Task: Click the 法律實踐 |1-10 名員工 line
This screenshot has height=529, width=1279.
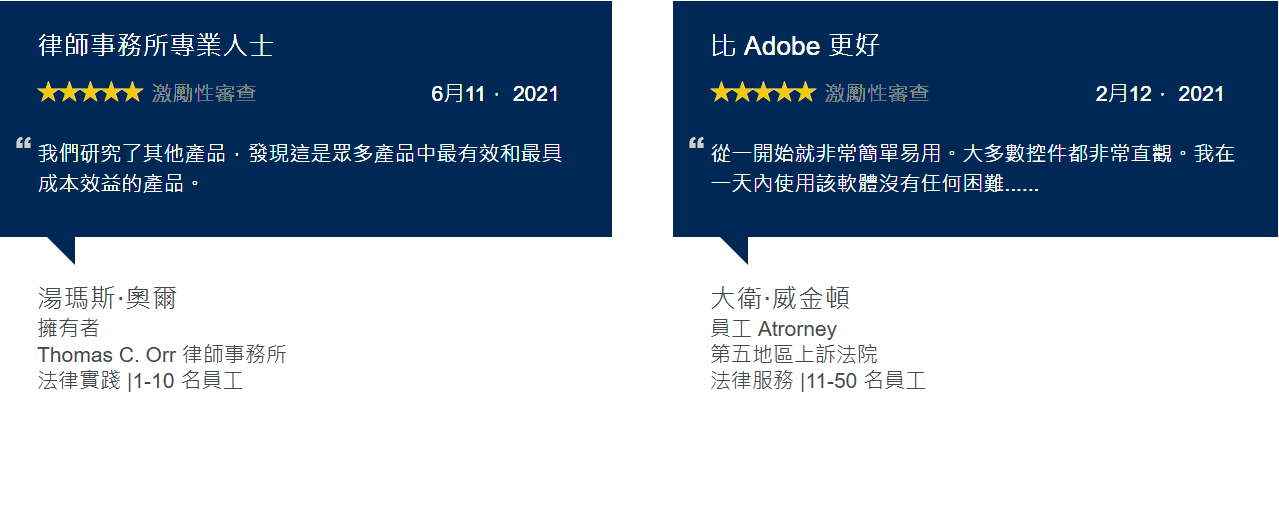Action: click(140, 381)
